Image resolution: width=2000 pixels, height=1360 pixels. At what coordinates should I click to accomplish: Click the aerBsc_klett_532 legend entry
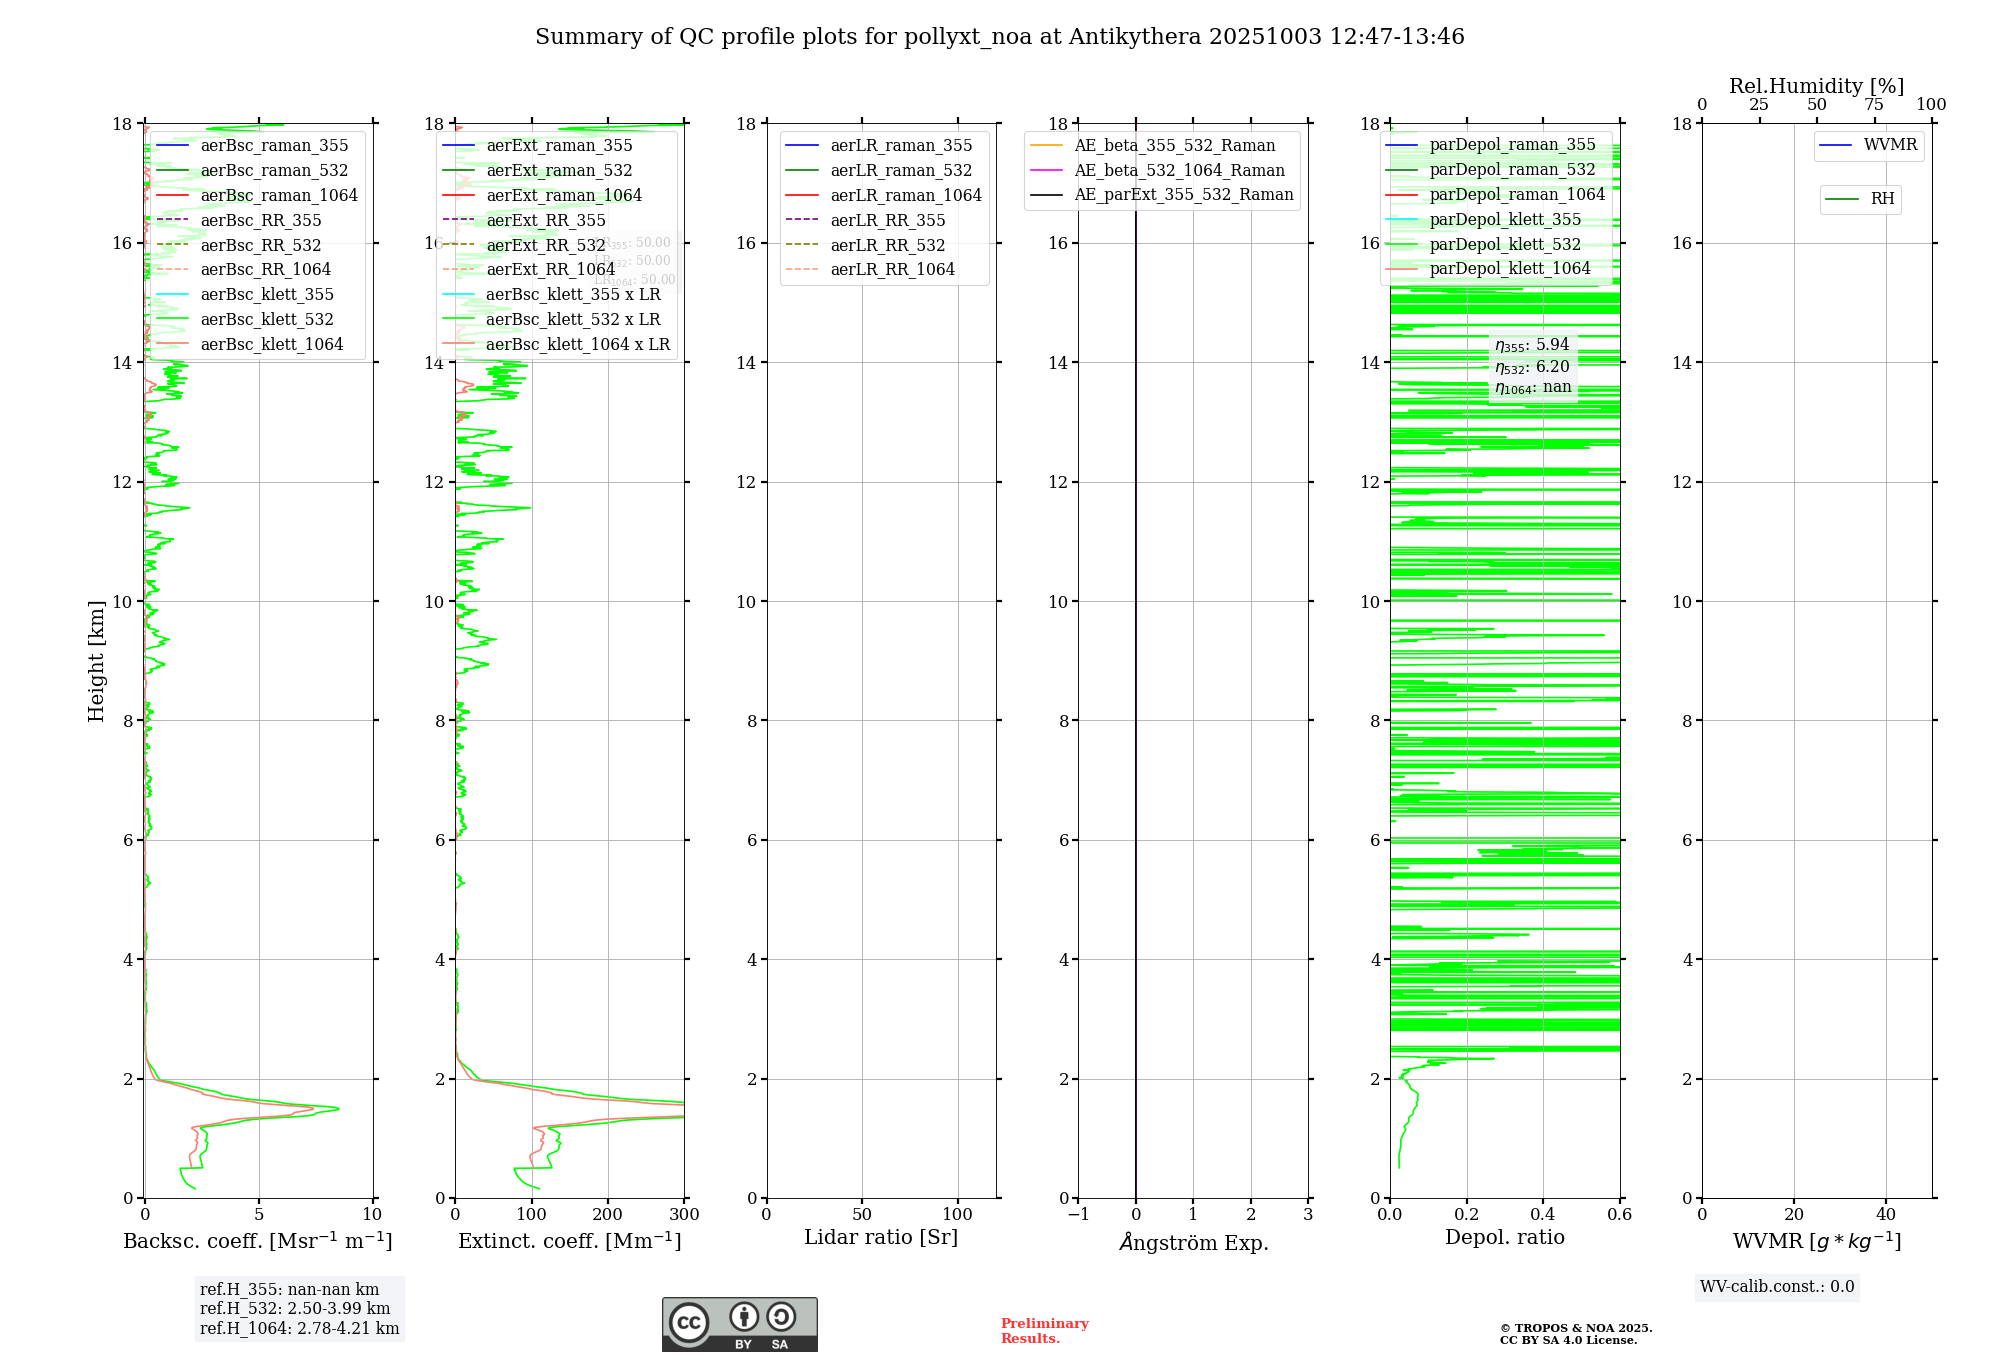tap(266, 320)
